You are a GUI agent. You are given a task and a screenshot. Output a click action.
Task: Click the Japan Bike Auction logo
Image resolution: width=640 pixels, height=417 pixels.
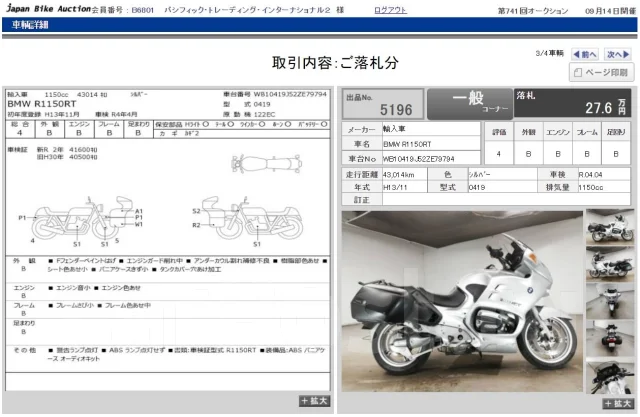click(48, 9)
